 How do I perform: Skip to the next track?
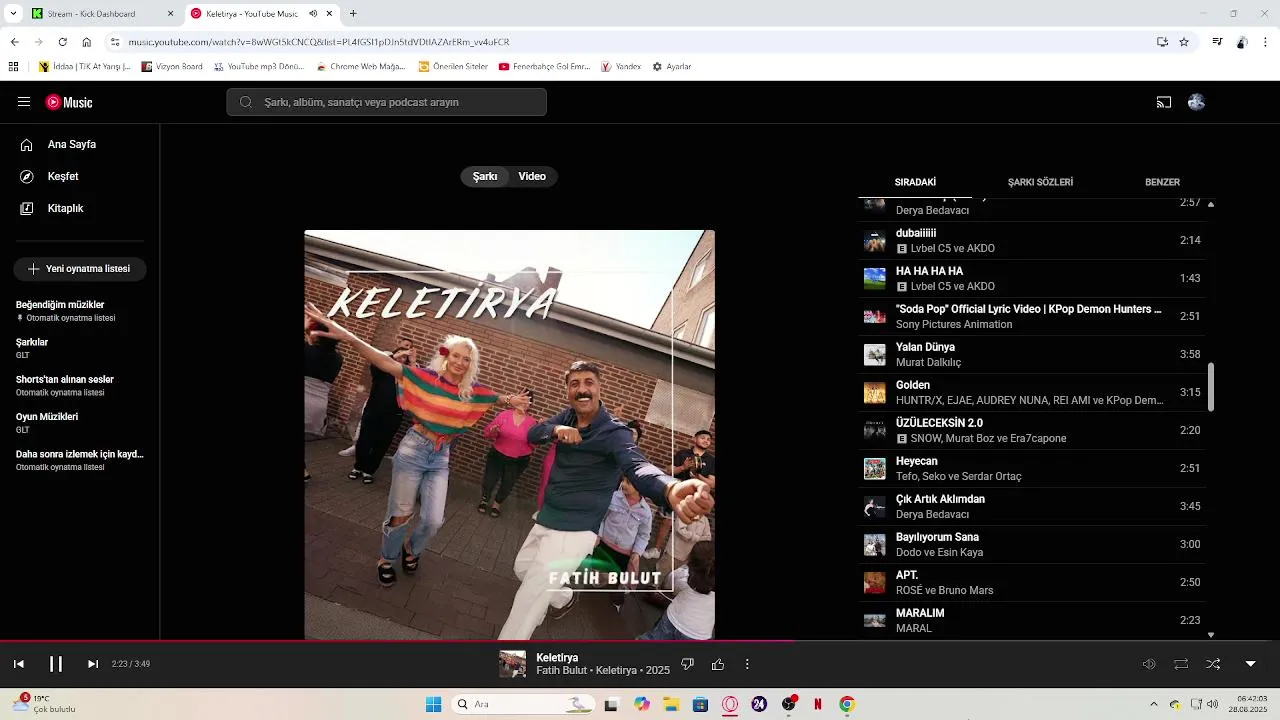click(93, 664)
